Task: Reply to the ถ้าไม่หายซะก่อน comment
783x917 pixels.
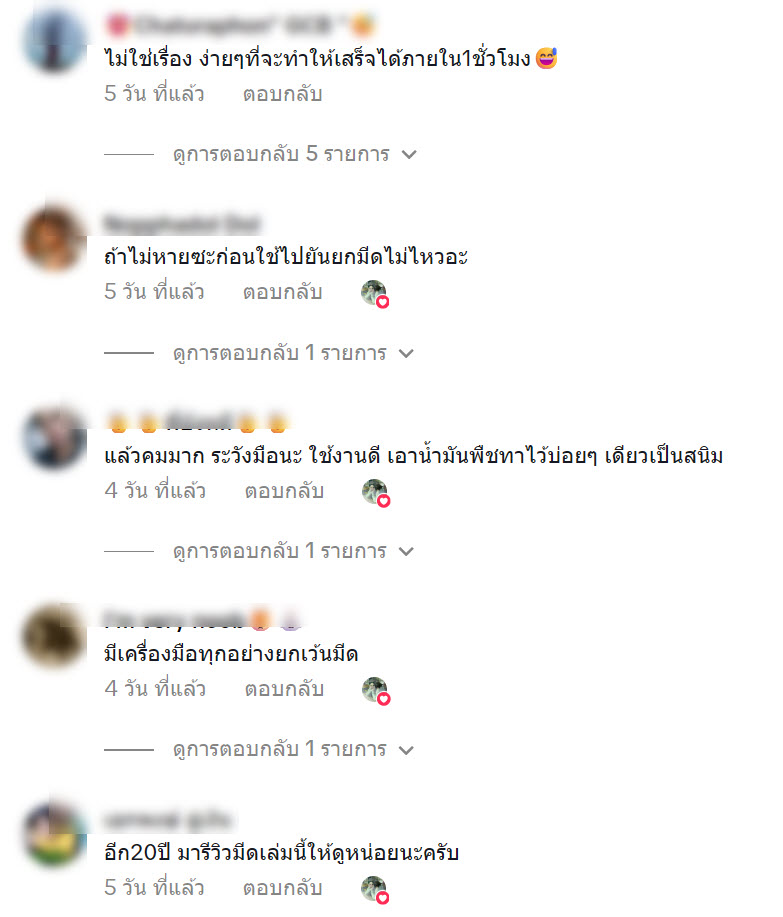Action: click(282, 292)
